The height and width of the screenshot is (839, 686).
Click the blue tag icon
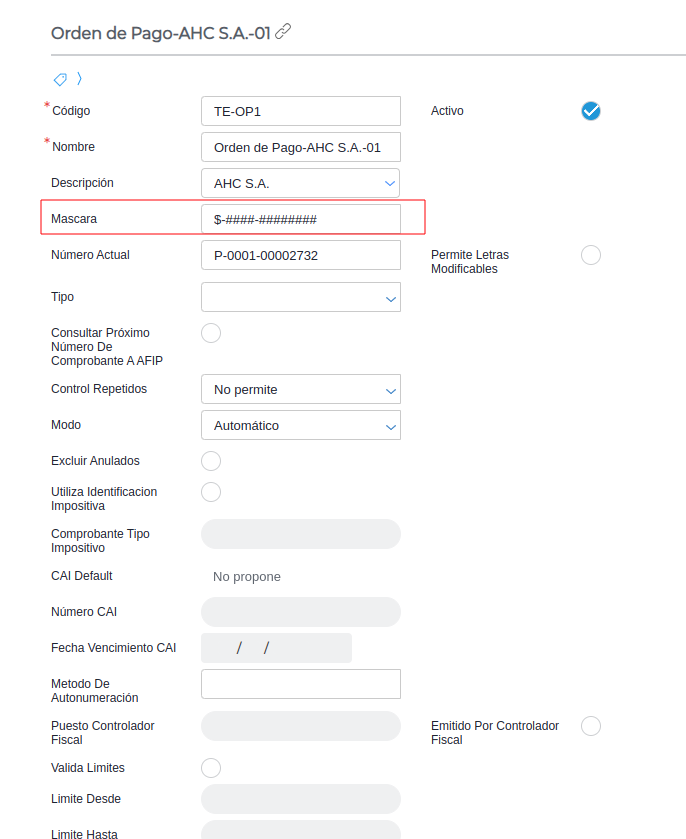[x=60, y=79]
